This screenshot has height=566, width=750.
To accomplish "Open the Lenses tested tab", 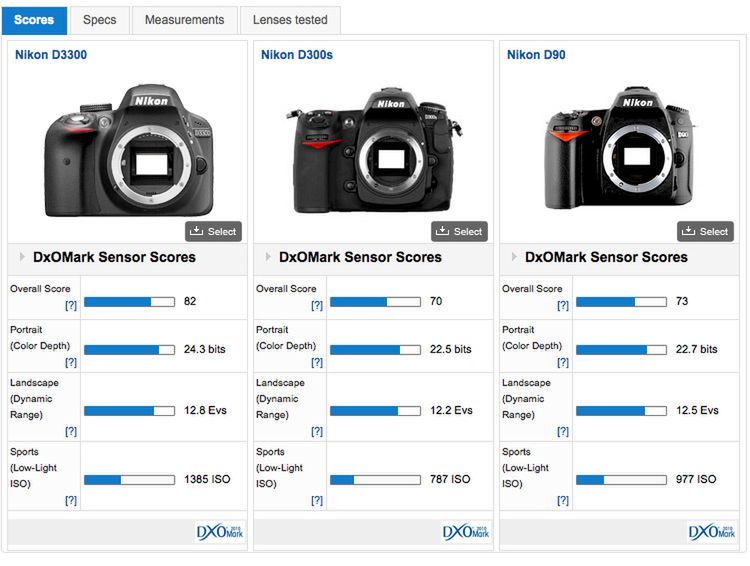I will pos(290,20).
